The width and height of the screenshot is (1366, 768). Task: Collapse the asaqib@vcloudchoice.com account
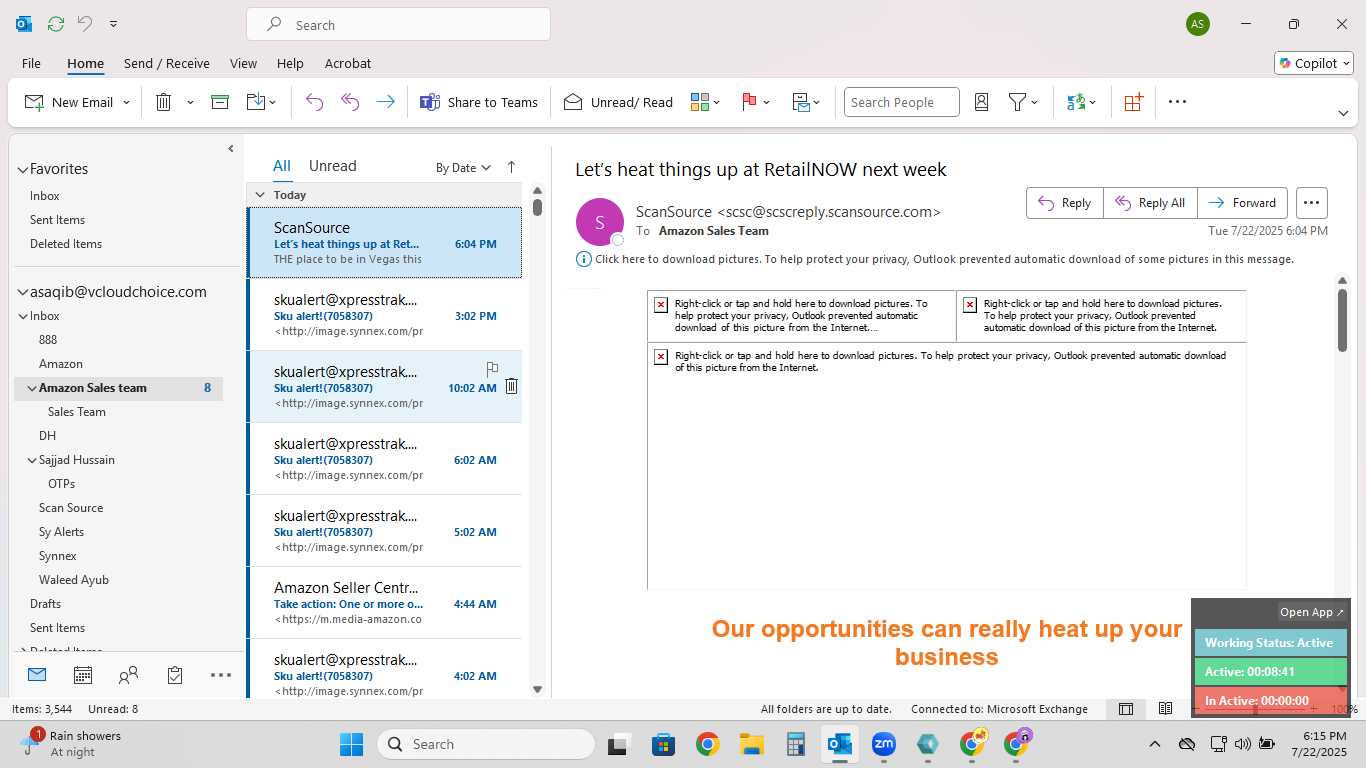[x=22, y=293]
